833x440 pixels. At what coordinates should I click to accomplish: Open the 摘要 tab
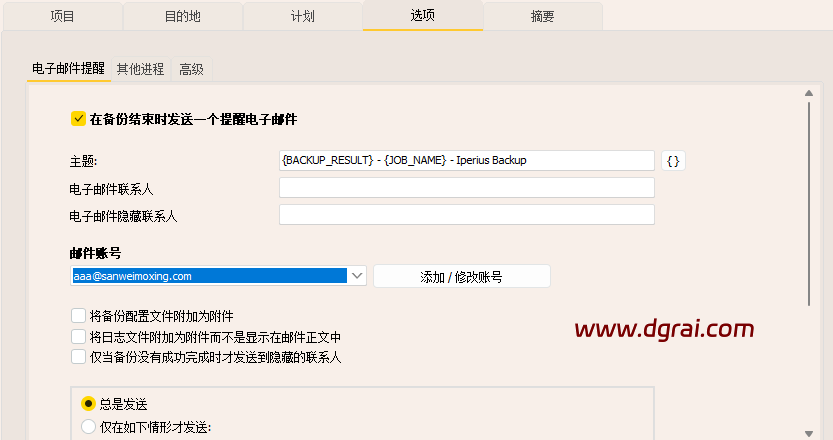pos(542,16)
